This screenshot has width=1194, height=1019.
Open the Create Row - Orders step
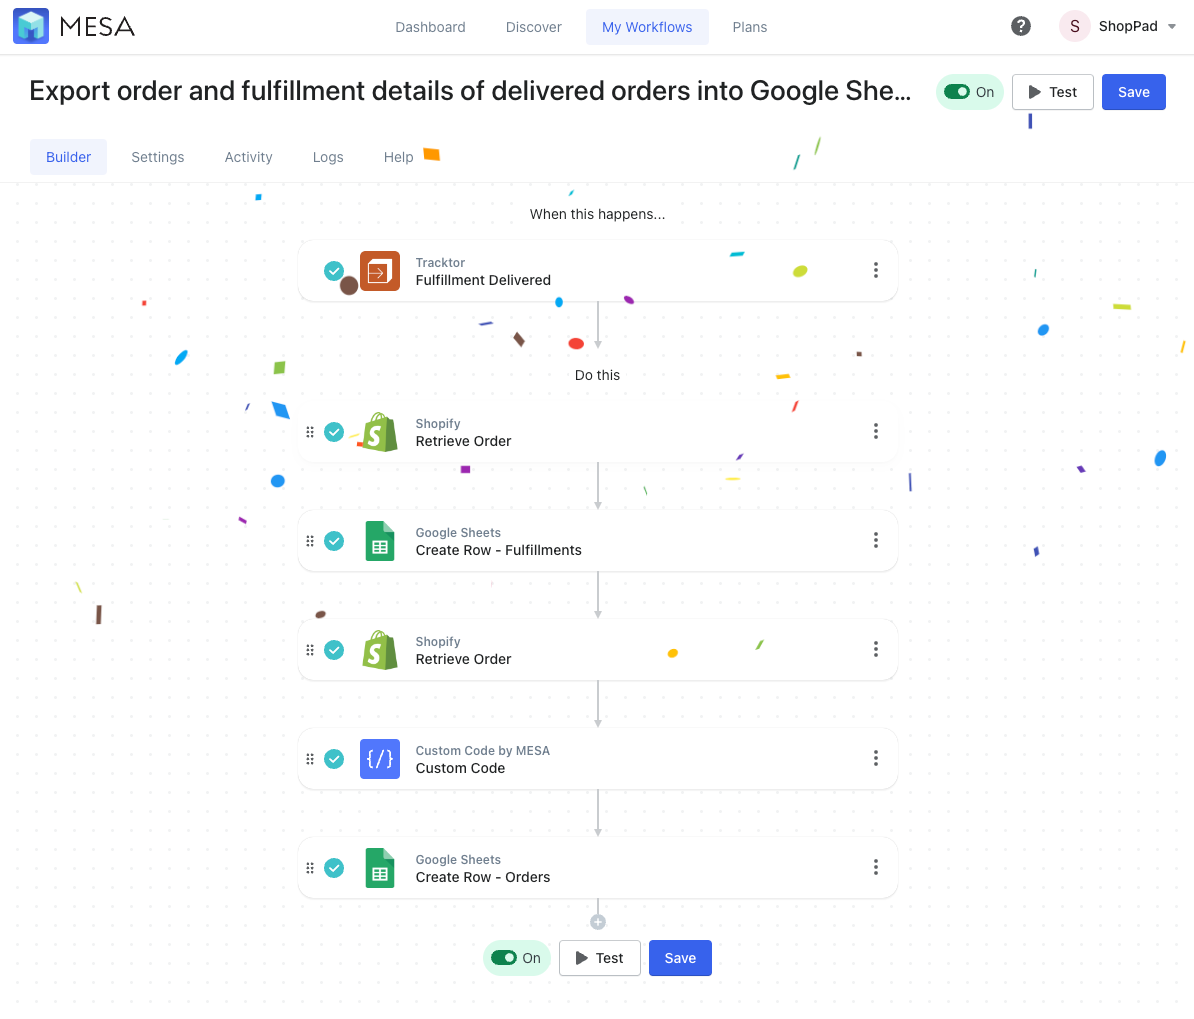click(598, 867)
